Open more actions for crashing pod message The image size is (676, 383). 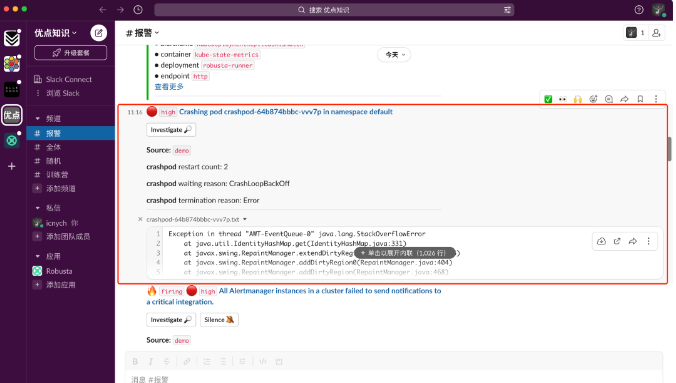[656, 99]
